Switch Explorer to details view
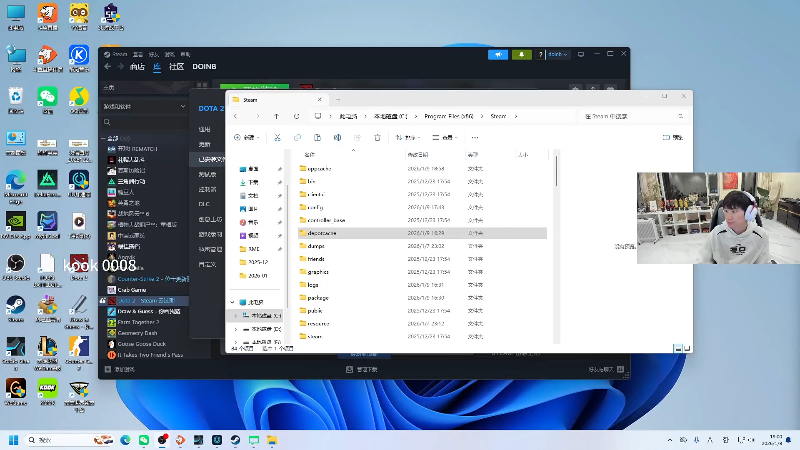 (678, 348)
